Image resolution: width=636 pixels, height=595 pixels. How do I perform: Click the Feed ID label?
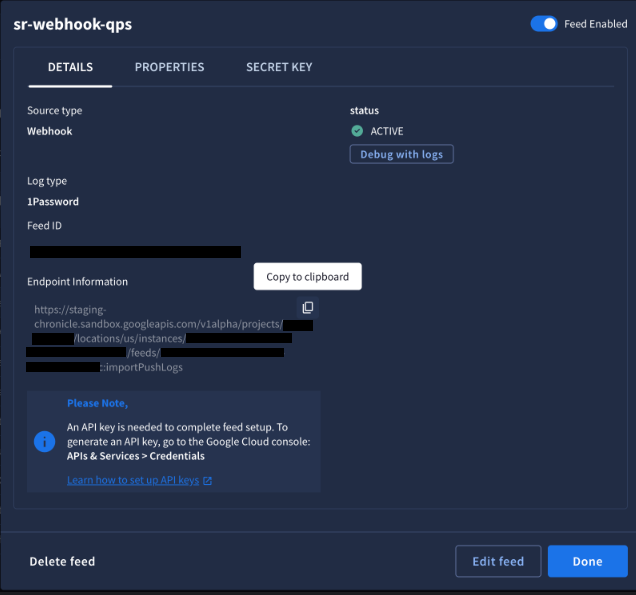point(44,226)
